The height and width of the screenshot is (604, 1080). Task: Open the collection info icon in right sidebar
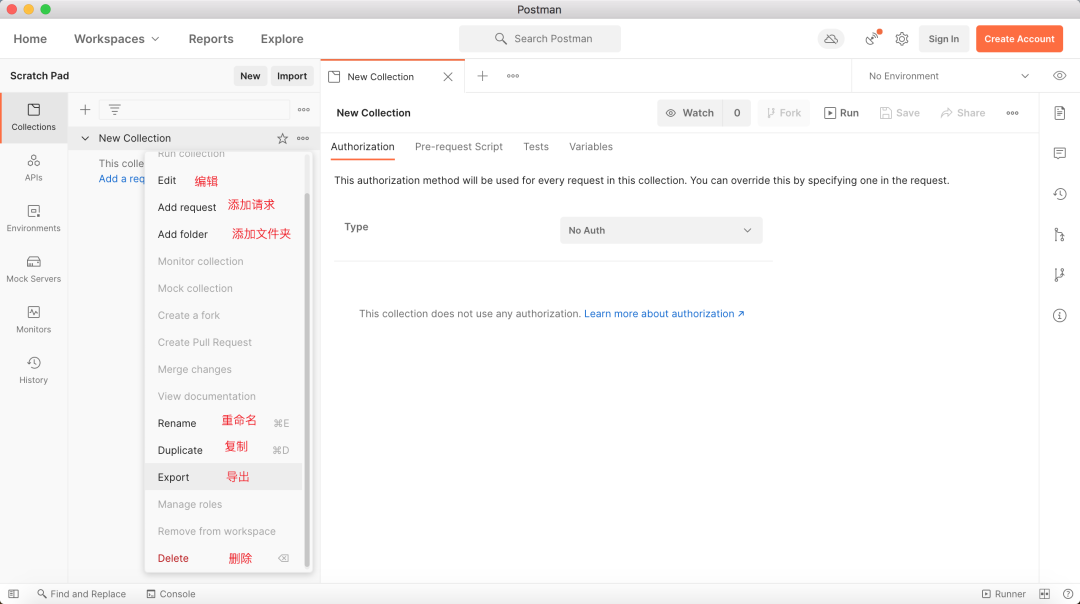click(1059, 315)
